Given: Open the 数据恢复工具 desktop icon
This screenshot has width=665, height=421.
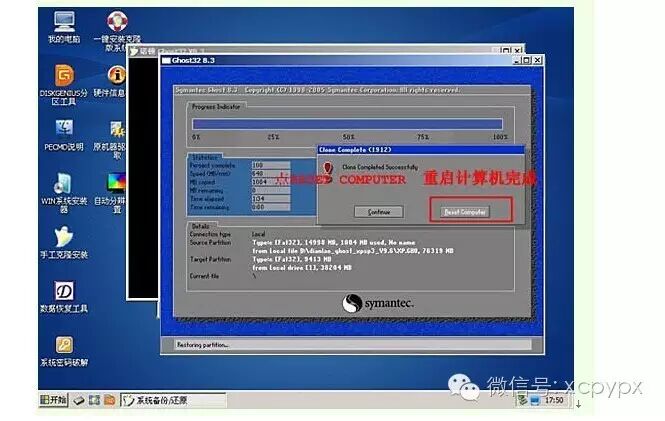Looking at the screenshot, I should (x=64, y=296).
